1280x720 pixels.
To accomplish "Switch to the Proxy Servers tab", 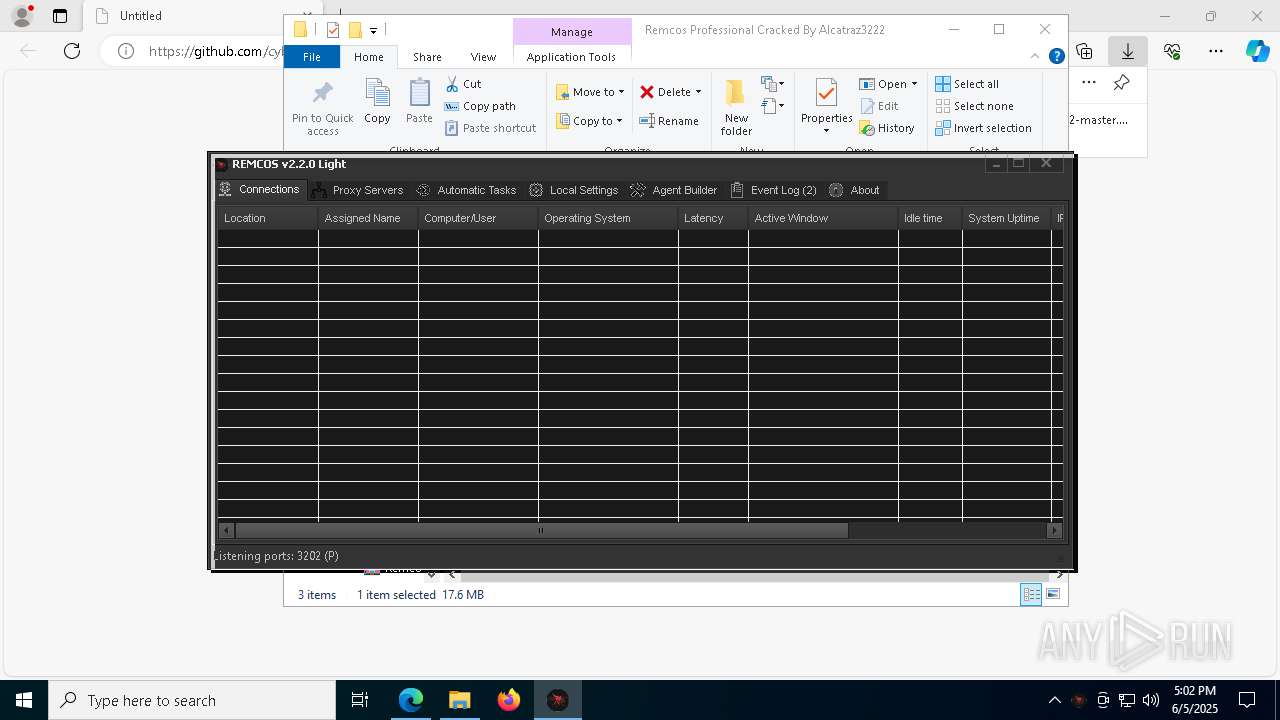I will pos(357,190).
